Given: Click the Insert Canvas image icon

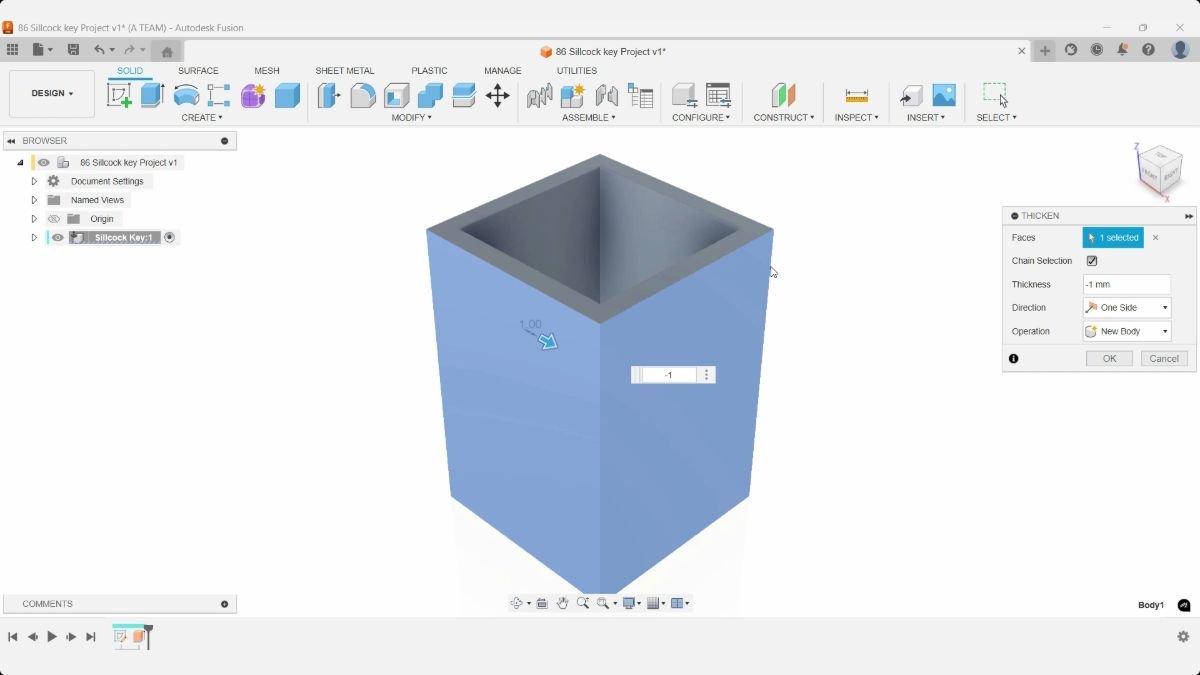Looking at the screenshot, I should point(944,95).
